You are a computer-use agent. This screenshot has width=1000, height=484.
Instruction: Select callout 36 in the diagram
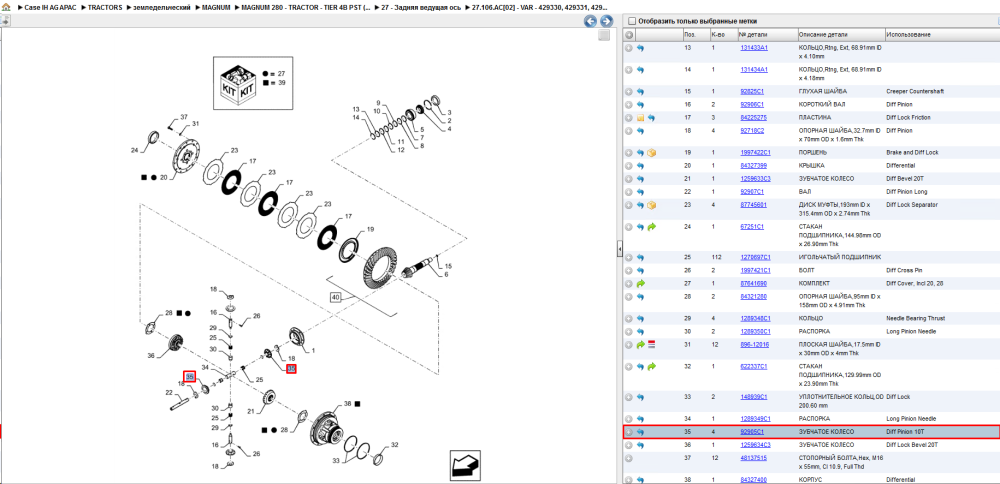click(151, 356)
